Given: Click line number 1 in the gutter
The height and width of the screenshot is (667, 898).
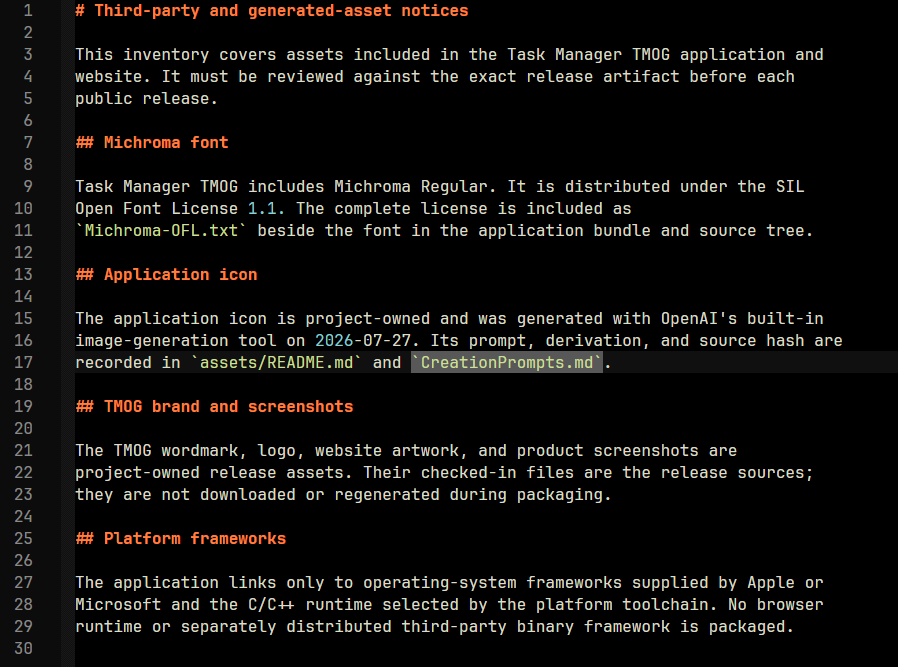Looking at the screenshot, I should tap(27, 11).
